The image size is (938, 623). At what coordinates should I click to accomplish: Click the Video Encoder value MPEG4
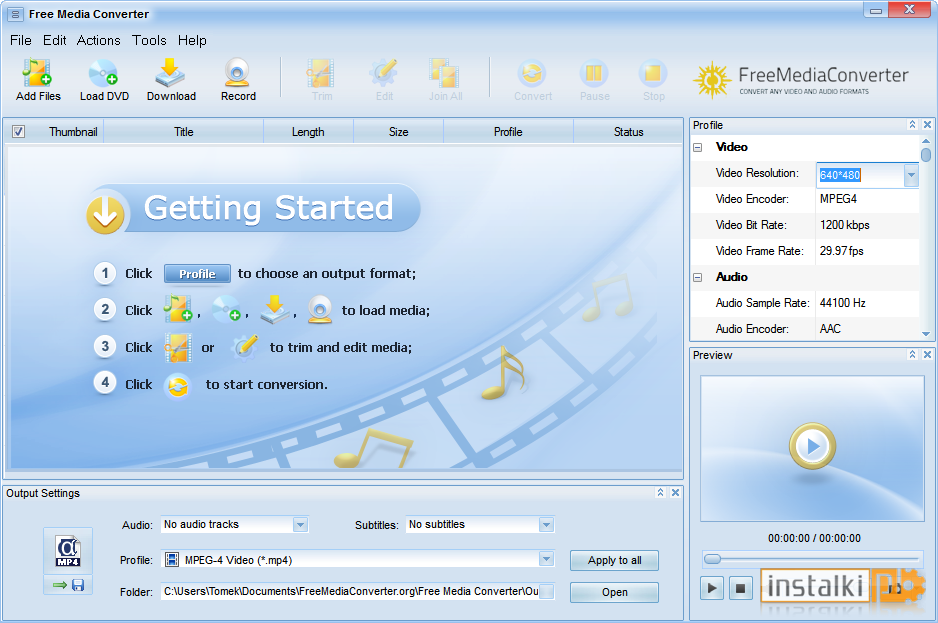coord(838,199)
